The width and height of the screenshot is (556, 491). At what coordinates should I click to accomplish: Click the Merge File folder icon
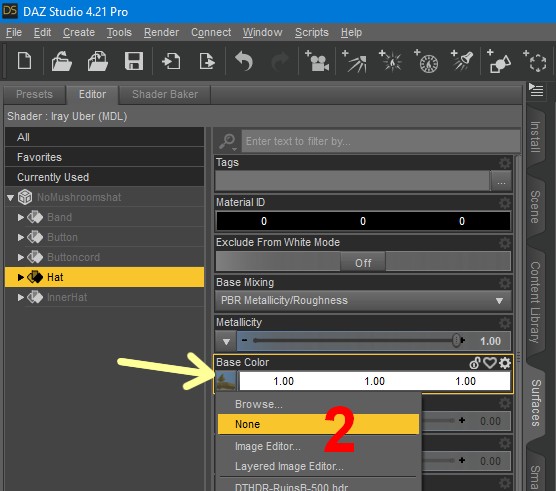pyautogui.click(x=98, y=61)
